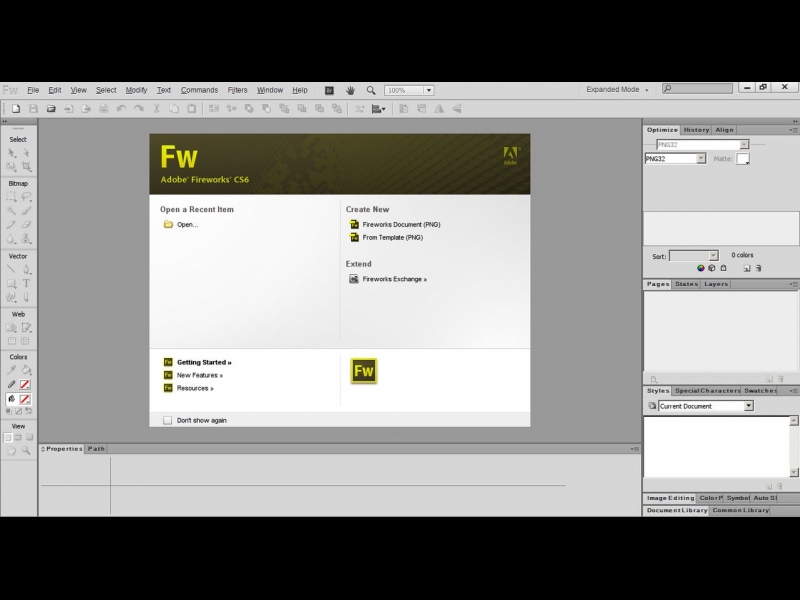Select the Eyedropper tool under Colors

point(12,370)
